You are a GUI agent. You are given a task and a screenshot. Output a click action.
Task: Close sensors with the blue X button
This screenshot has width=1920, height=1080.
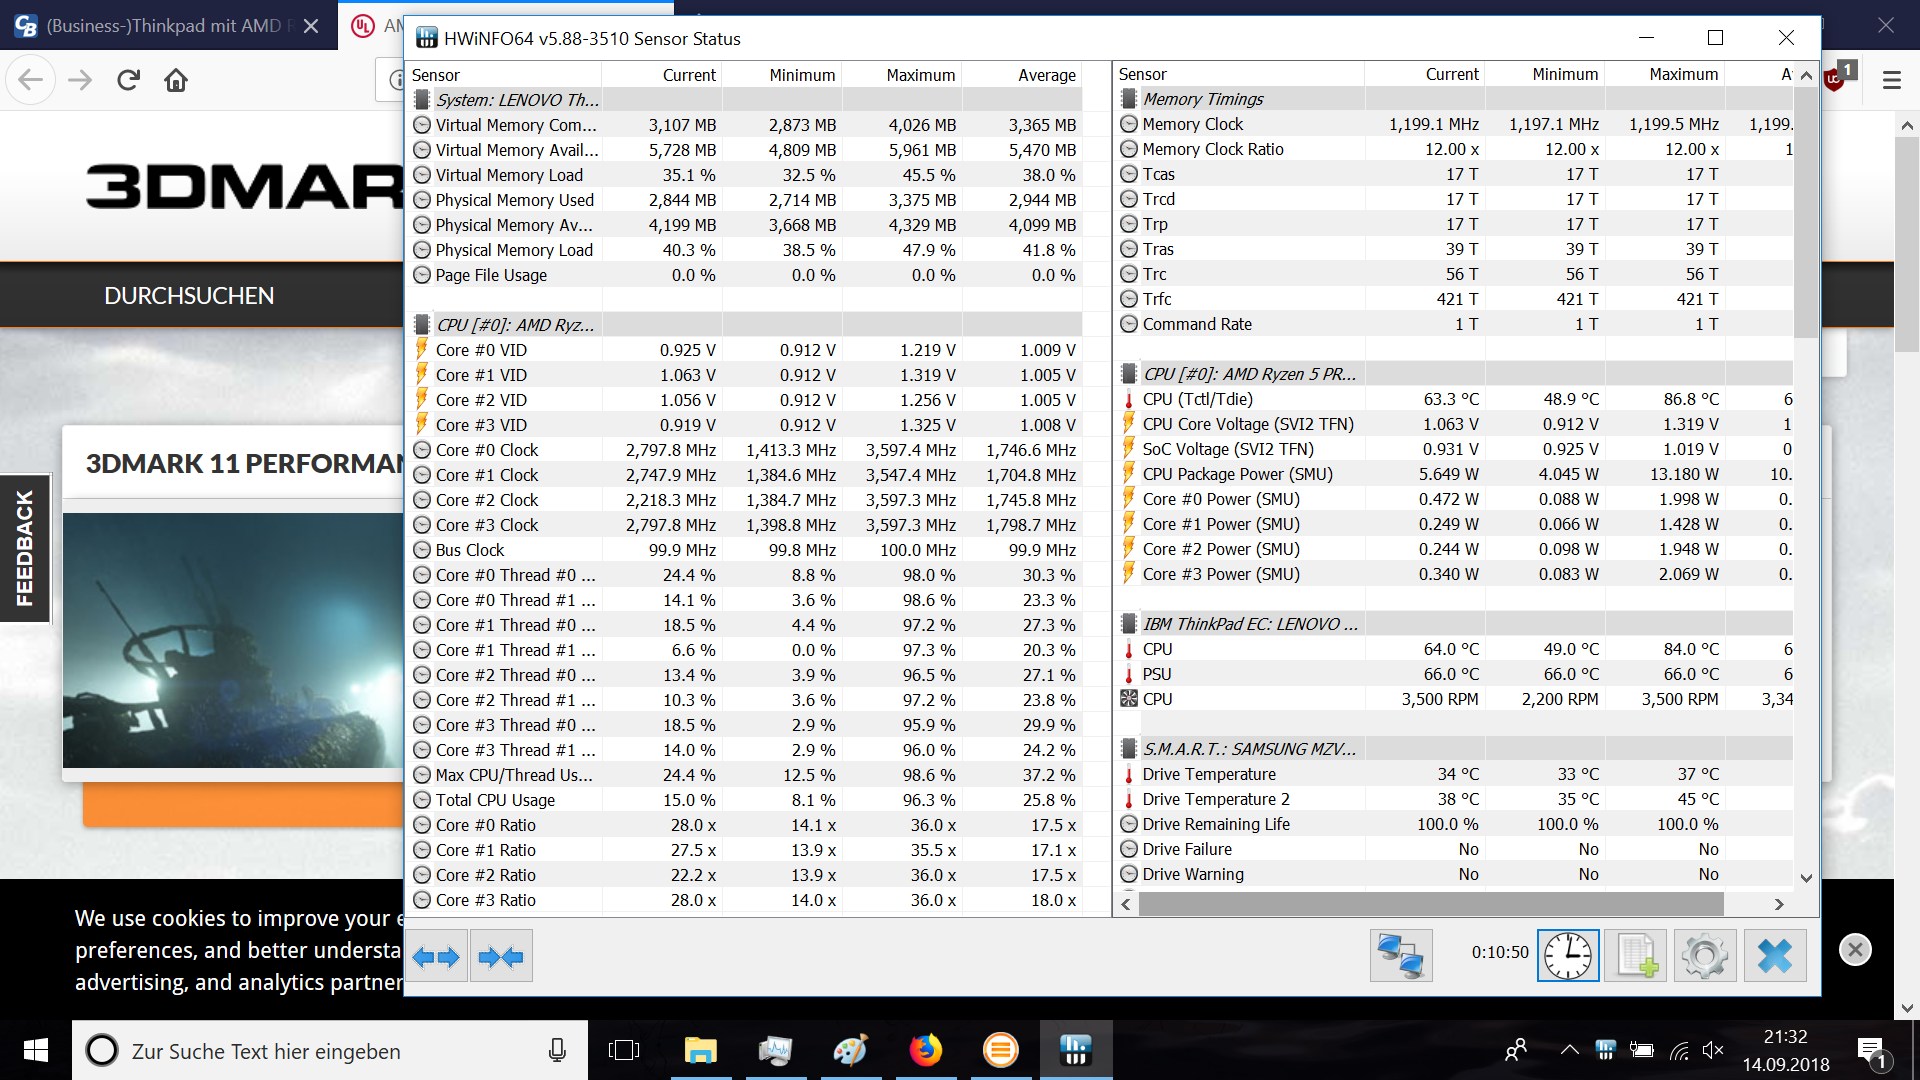pyautogui.click(x=1775, y=955)
